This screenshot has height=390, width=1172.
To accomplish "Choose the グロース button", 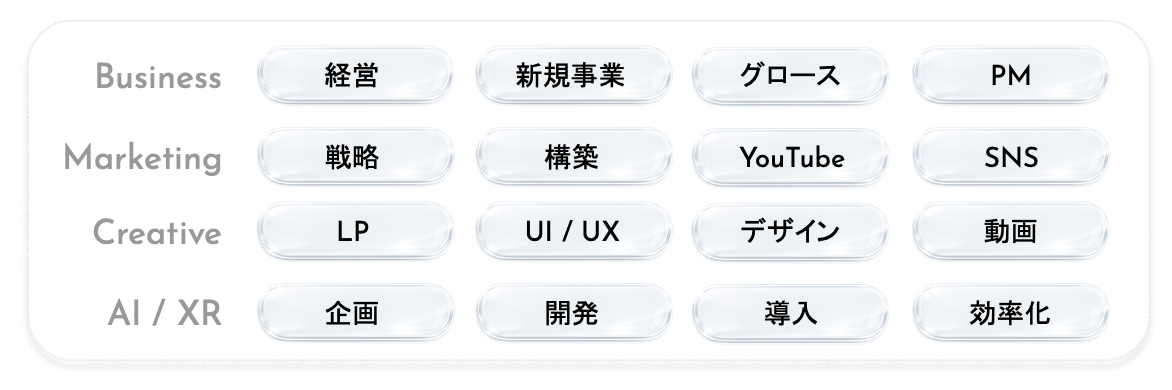I will pyautogui.click(x=790, y=75).
